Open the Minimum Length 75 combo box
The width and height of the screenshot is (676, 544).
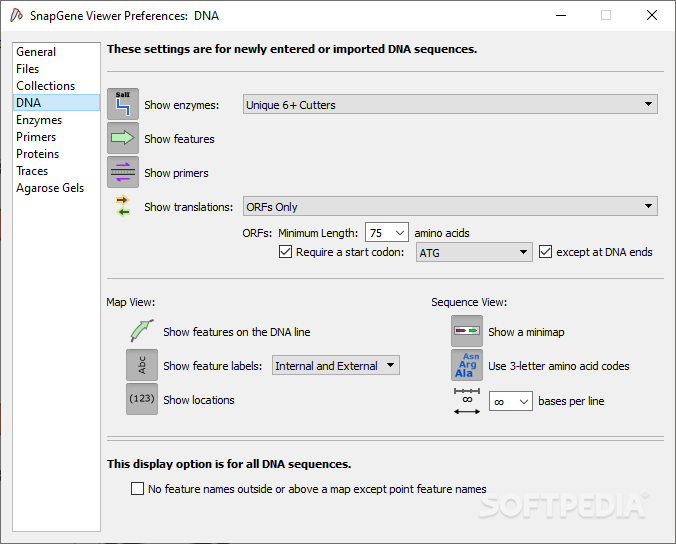pyautogui.click(x=387, y=233)
